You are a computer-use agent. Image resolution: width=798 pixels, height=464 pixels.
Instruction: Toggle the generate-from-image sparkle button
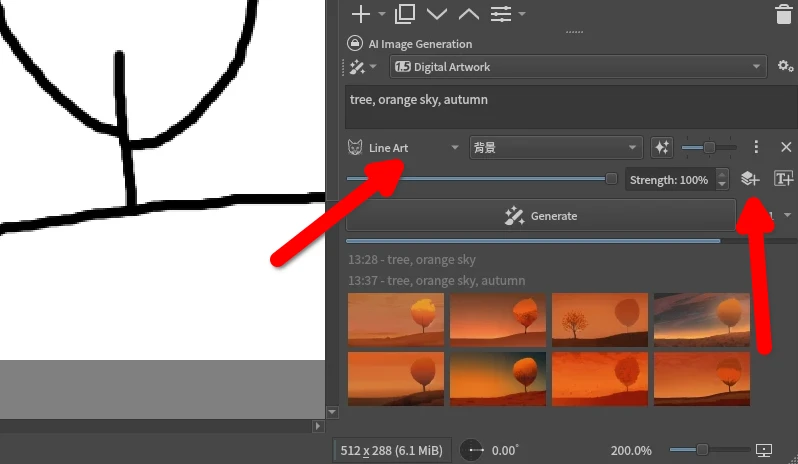pyautogui.click(x=661, y=148)
